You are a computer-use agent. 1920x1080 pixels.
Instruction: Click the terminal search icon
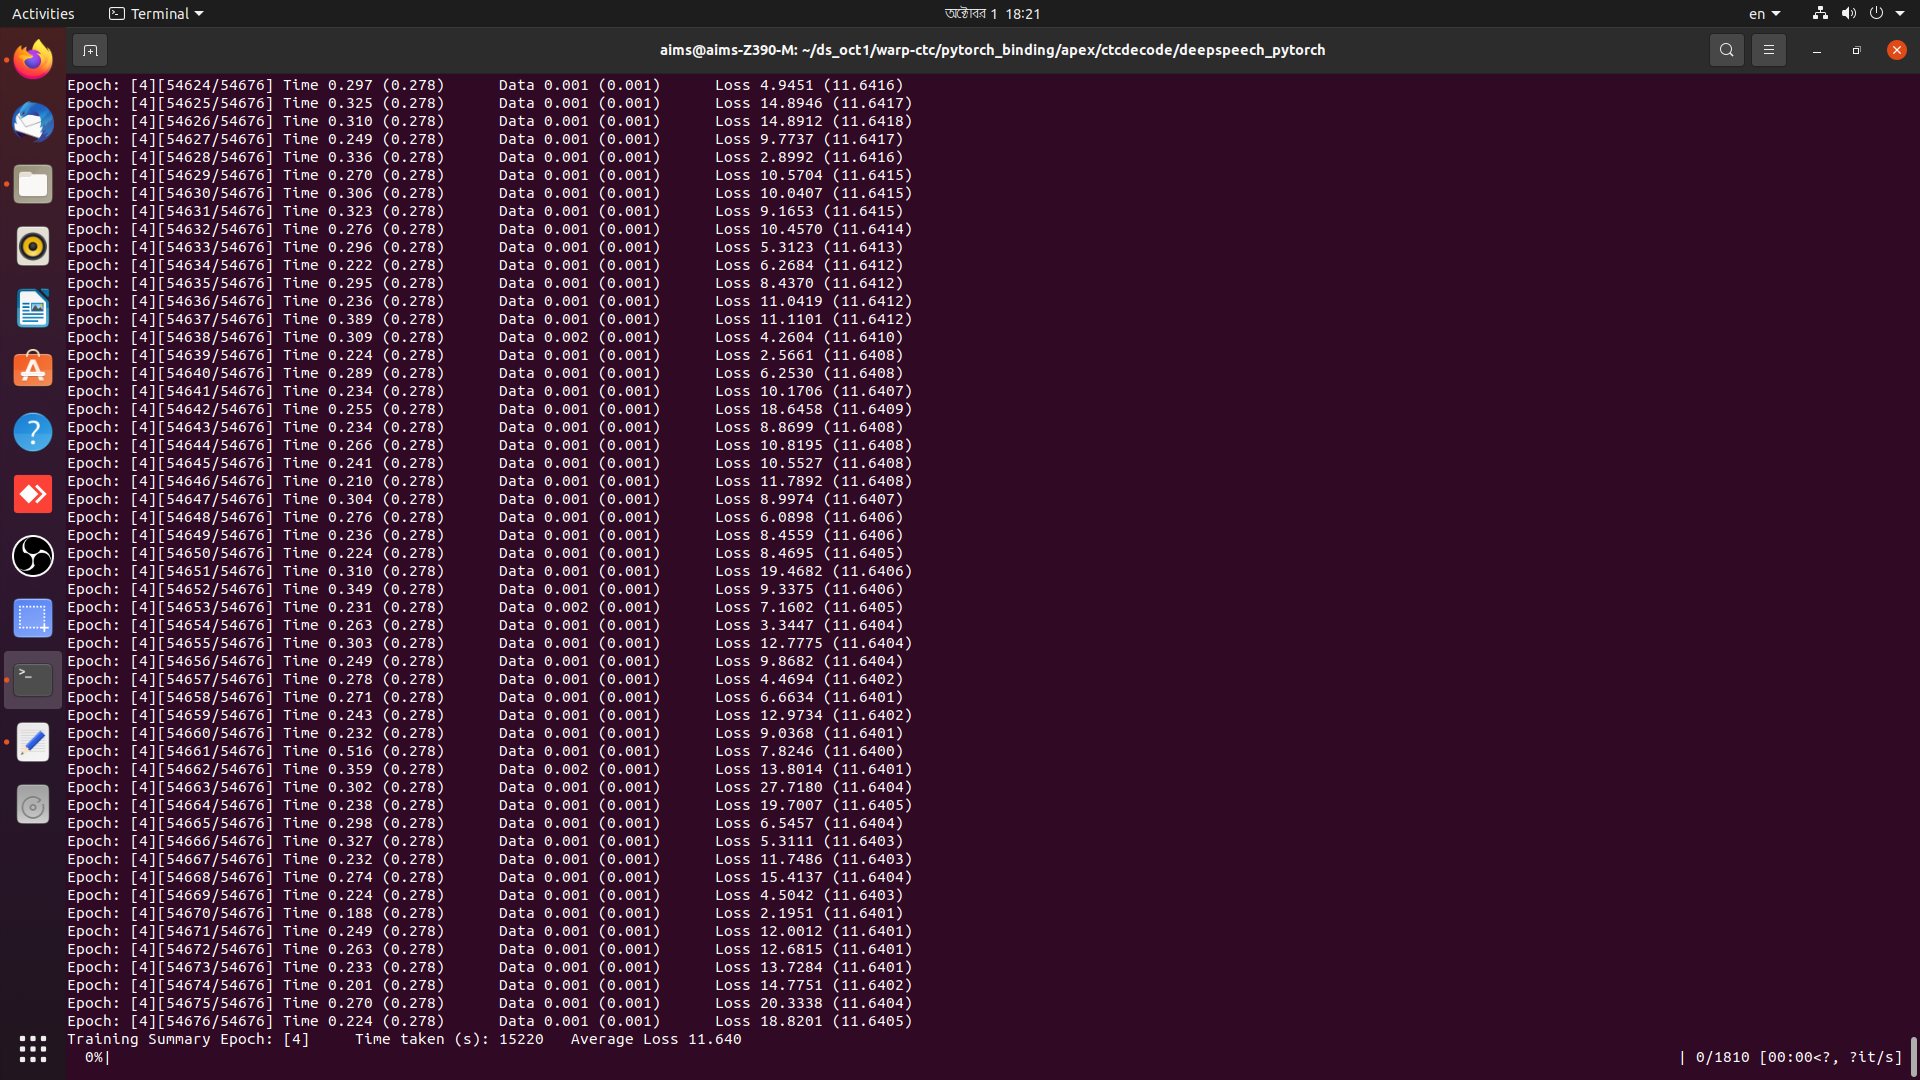click(1726, 50)
